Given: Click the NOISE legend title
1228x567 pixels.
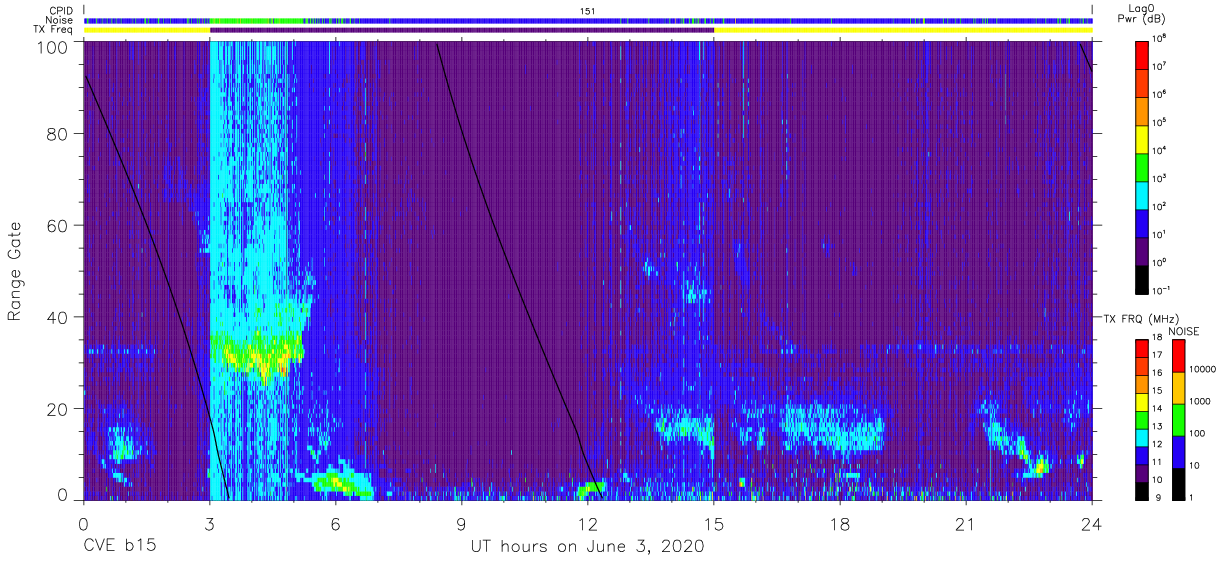Looking at the screenshot, I should pos(1184,331).
